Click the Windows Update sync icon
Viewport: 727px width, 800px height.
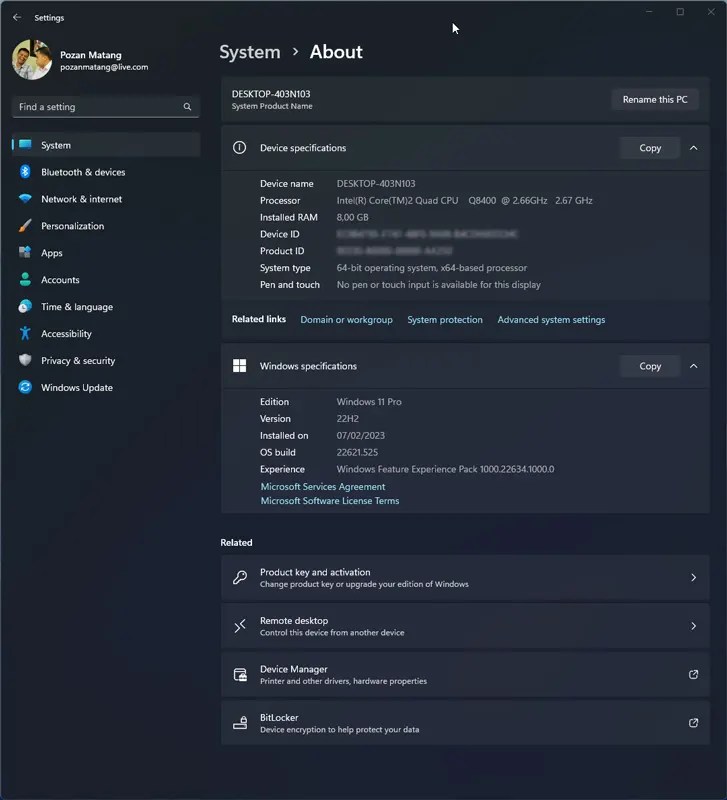pyautogui.click(x=25, y=387)
